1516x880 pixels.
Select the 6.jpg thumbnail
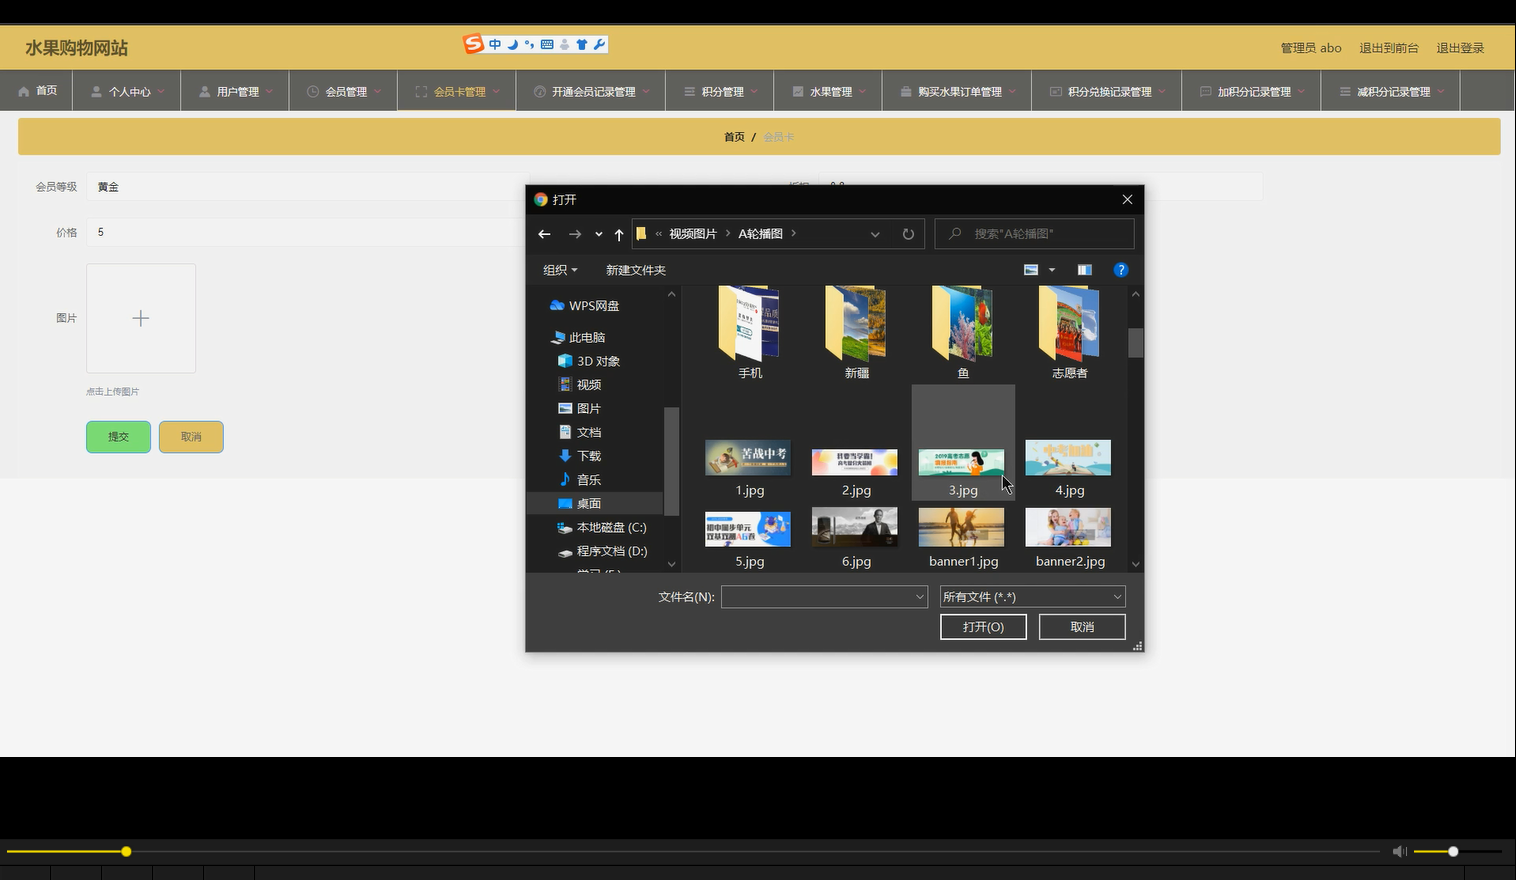(x=855, y=527)
